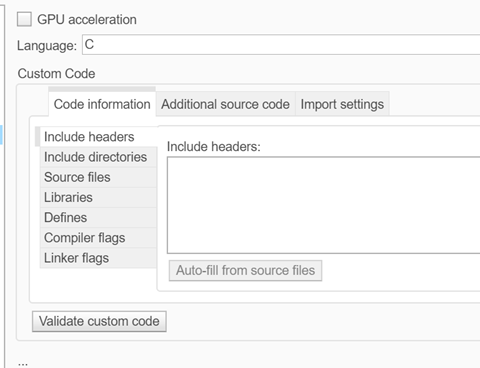Open the Language dropdown showing C

[x=281, y=44]
